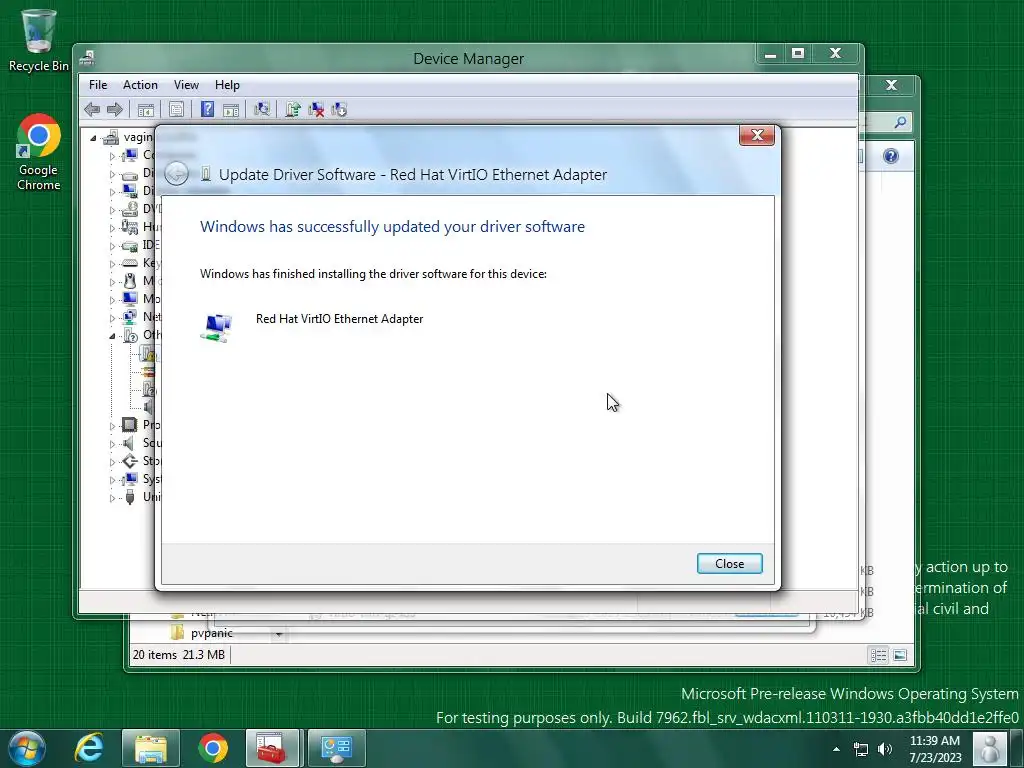Click the Disable device toolbar icon
Screen dimensions: 1024x768
pos(339,110)
